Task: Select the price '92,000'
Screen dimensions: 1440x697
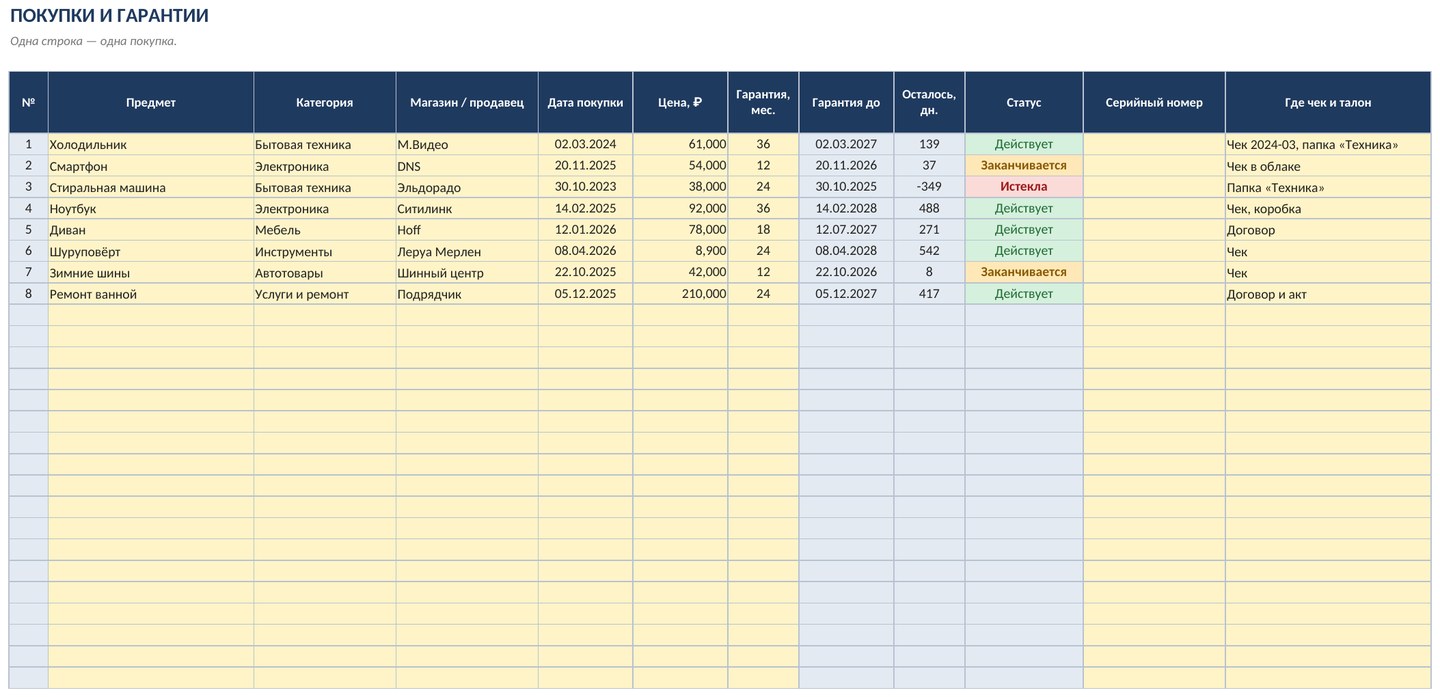Action: 680,208
